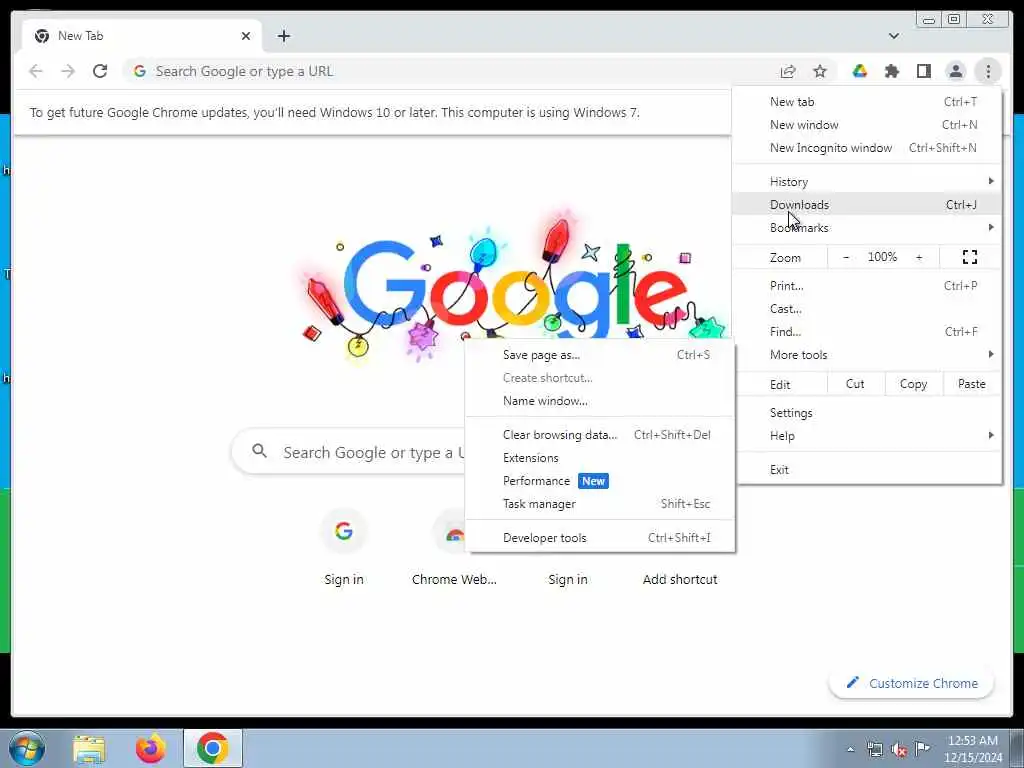1024x768 pixels.
Task: Open the Extensions puzzle piece icon
Action: (x=891, y=71)
